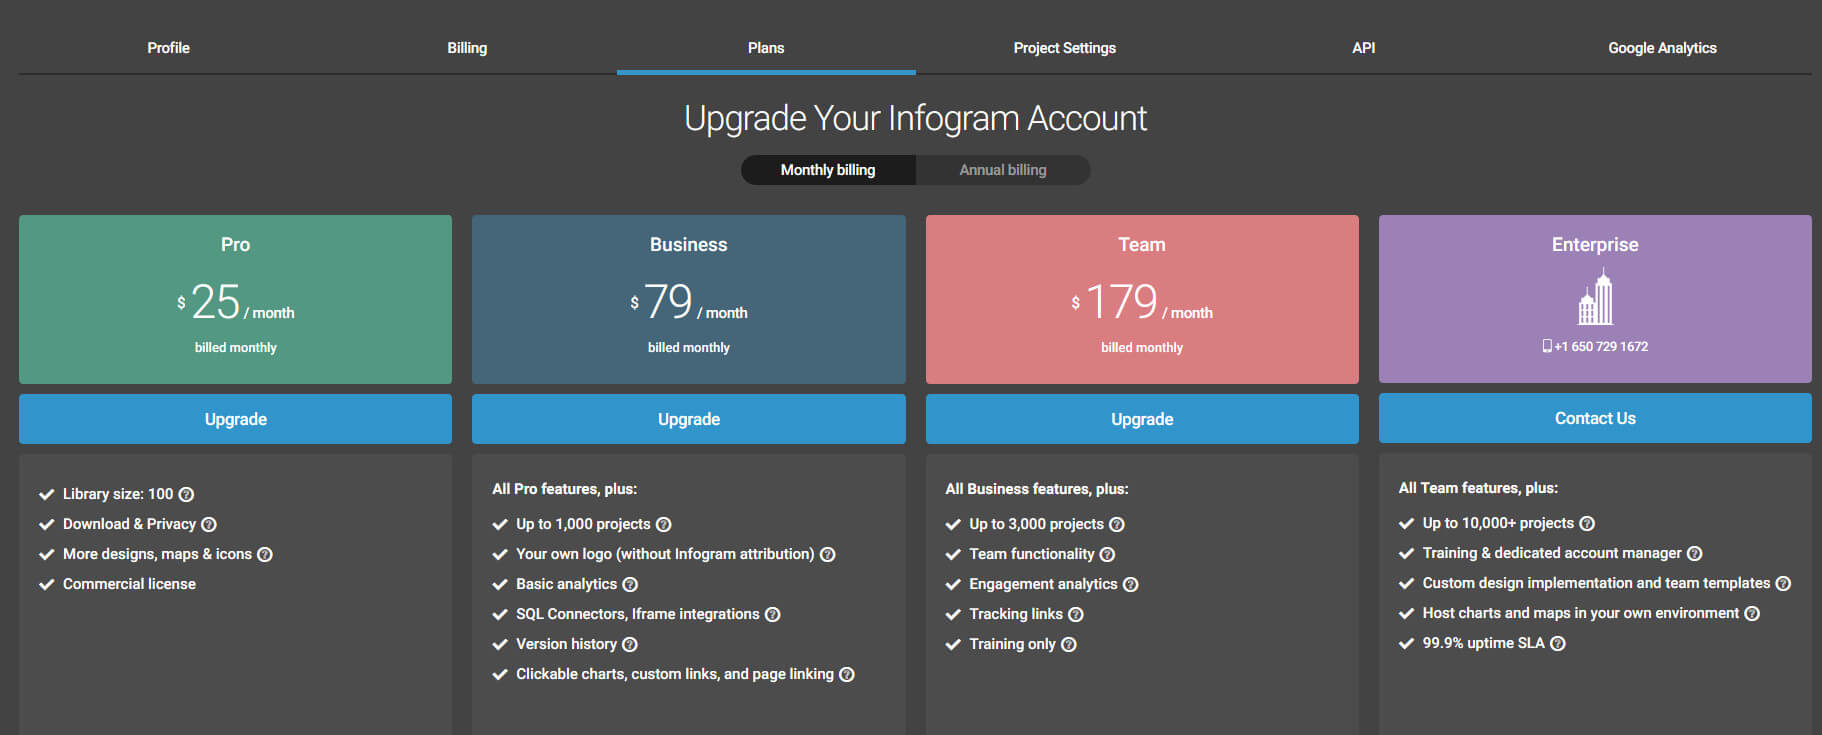Click the All Team features, plus: heading
This screenshot has width=1822, height=735.
[x=1478, y=488]
